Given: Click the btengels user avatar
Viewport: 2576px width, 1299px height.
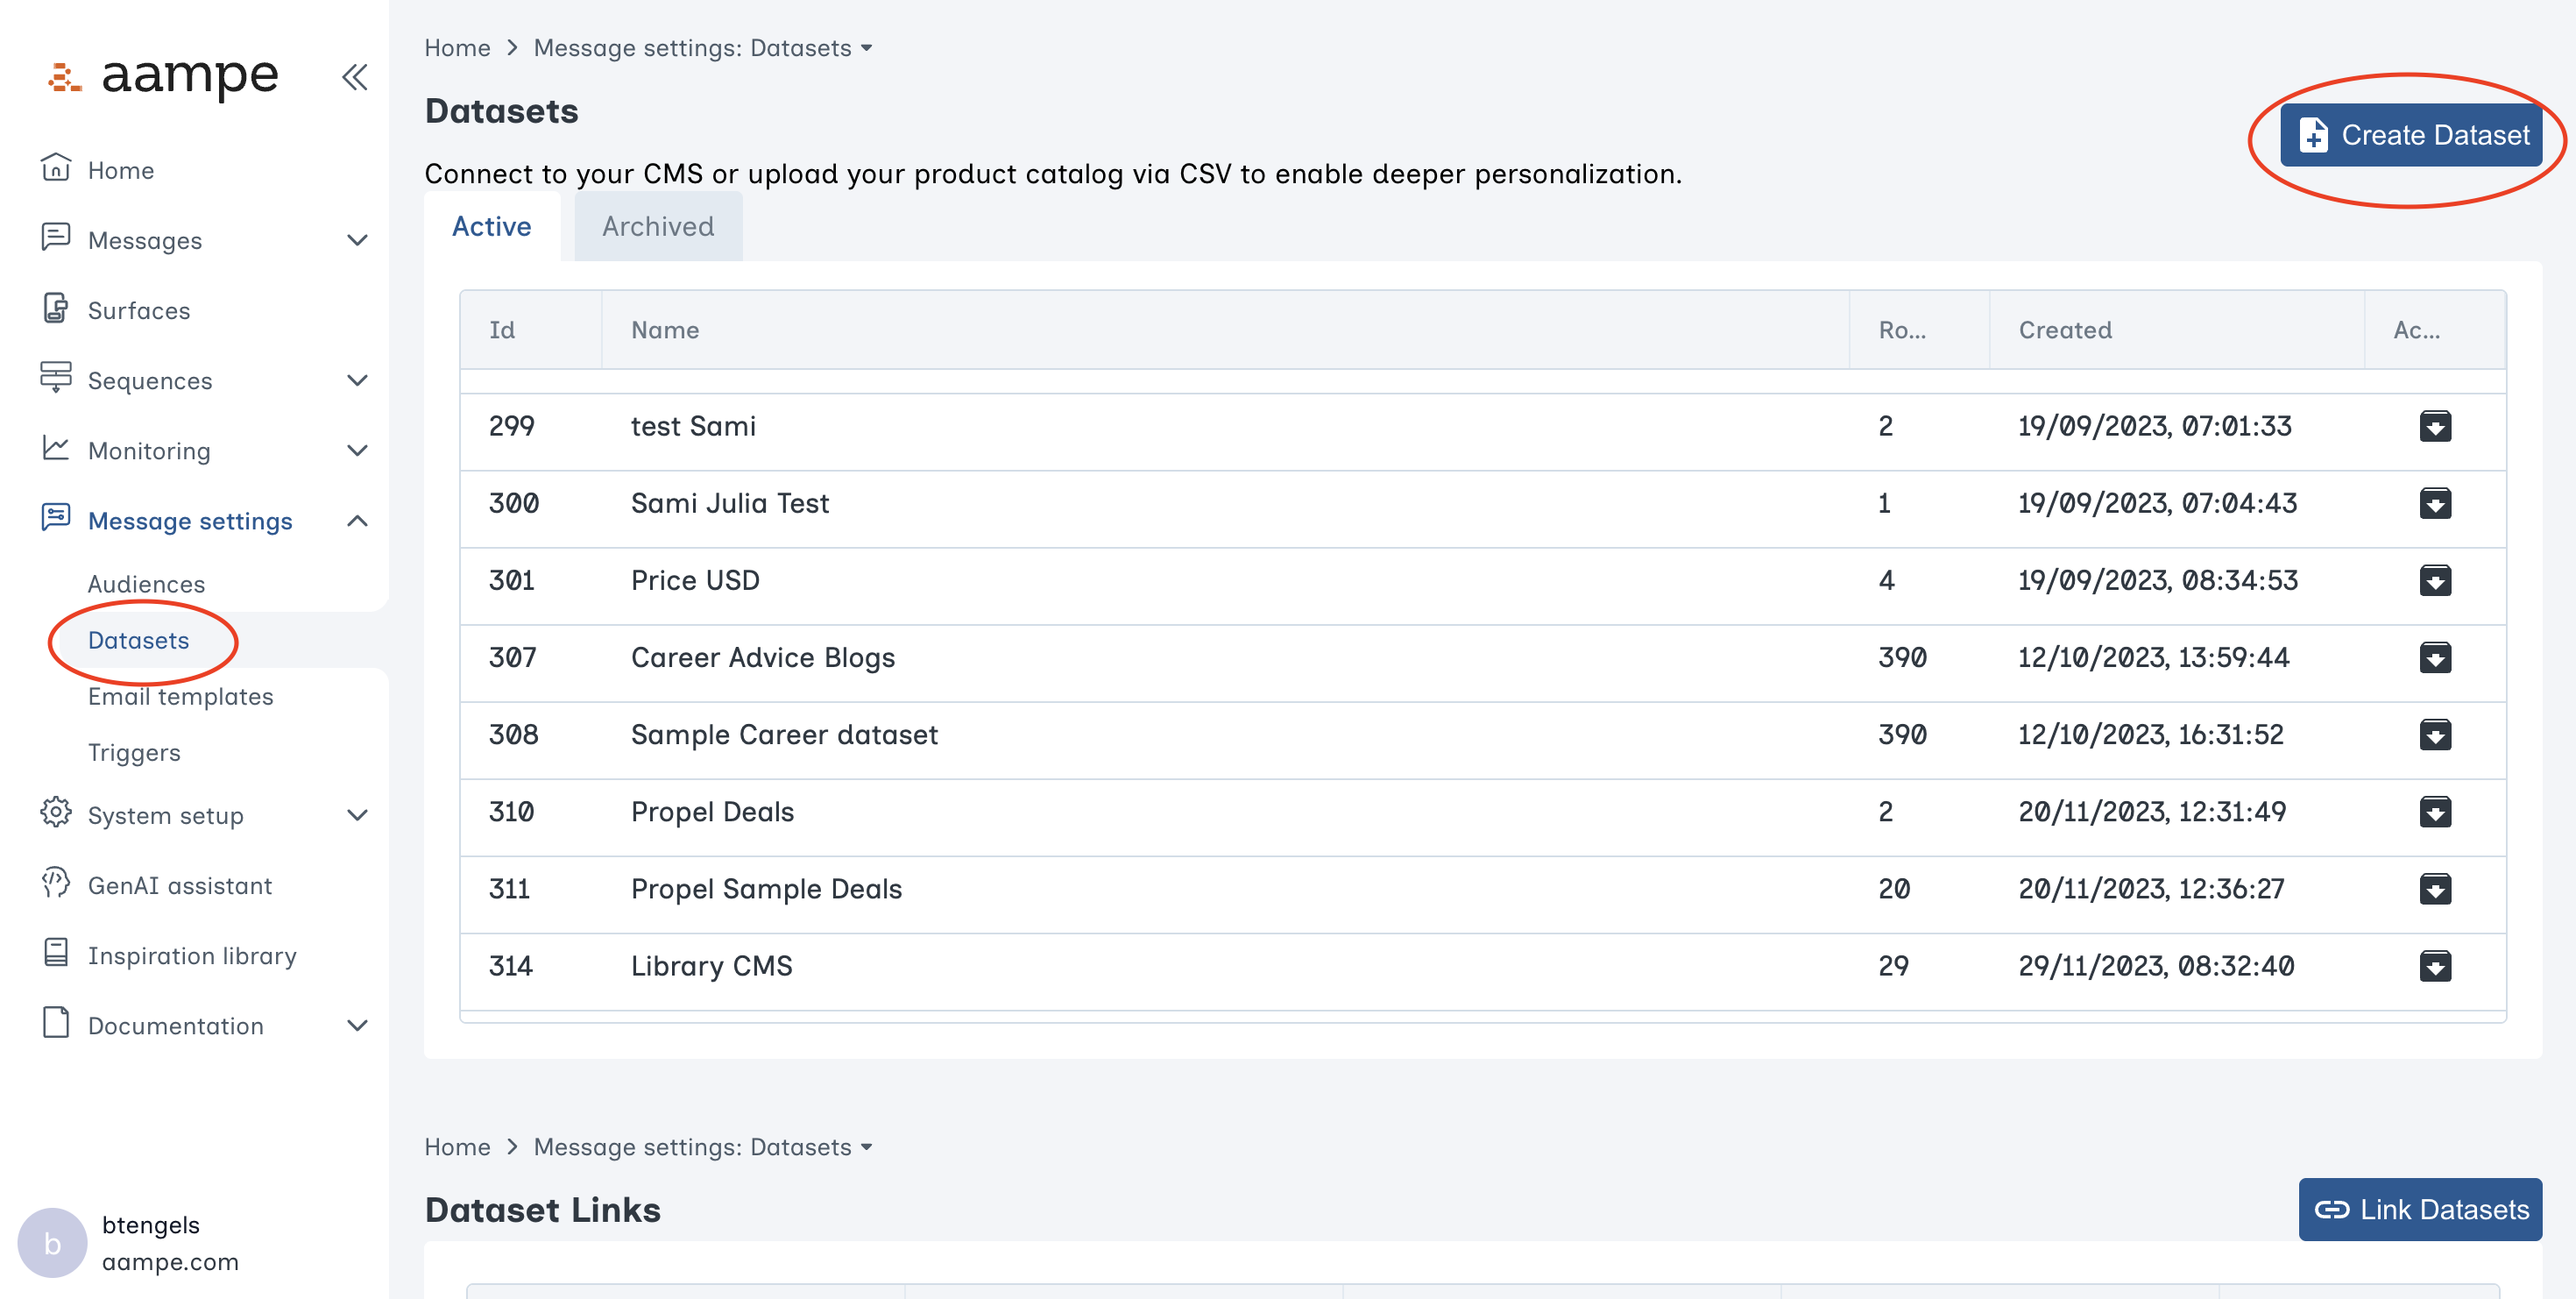Looking at the screenshot, I should [52, 1243].
